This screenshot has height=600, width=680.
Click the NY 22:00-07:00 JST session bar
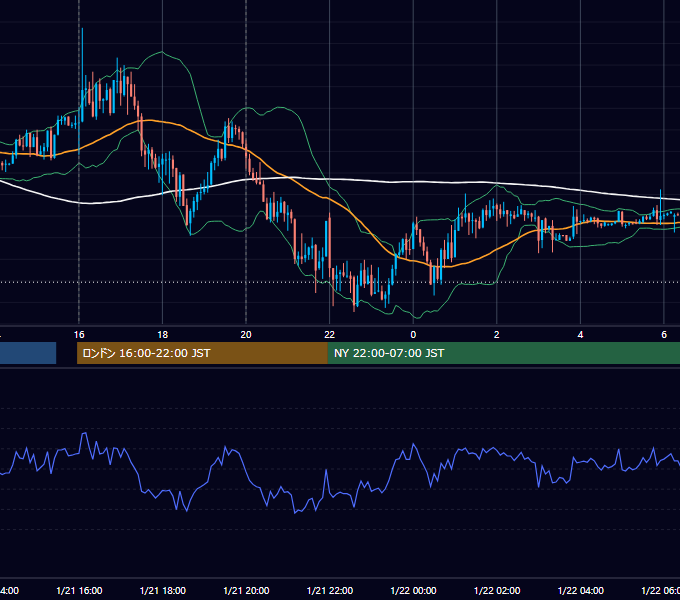coord(503,353)
